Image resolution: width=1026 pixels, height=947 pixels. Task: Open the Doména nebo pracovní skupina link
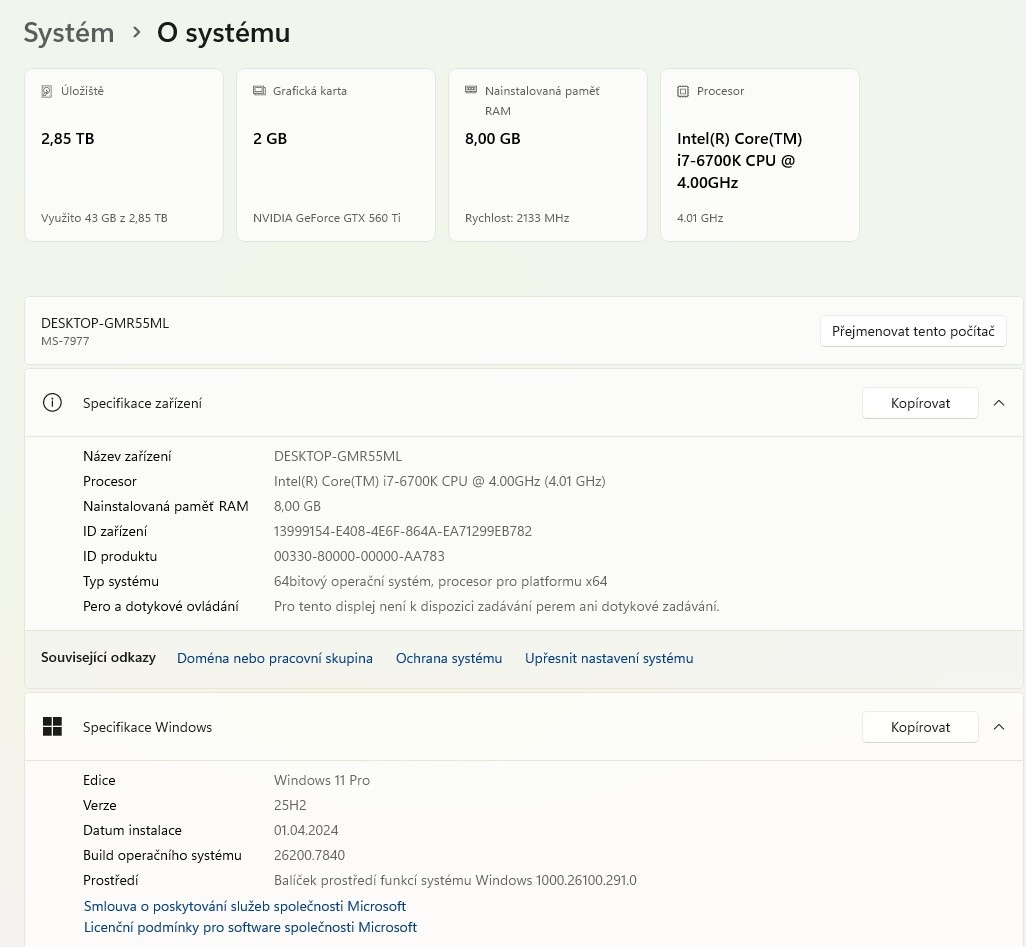(275, 658)
